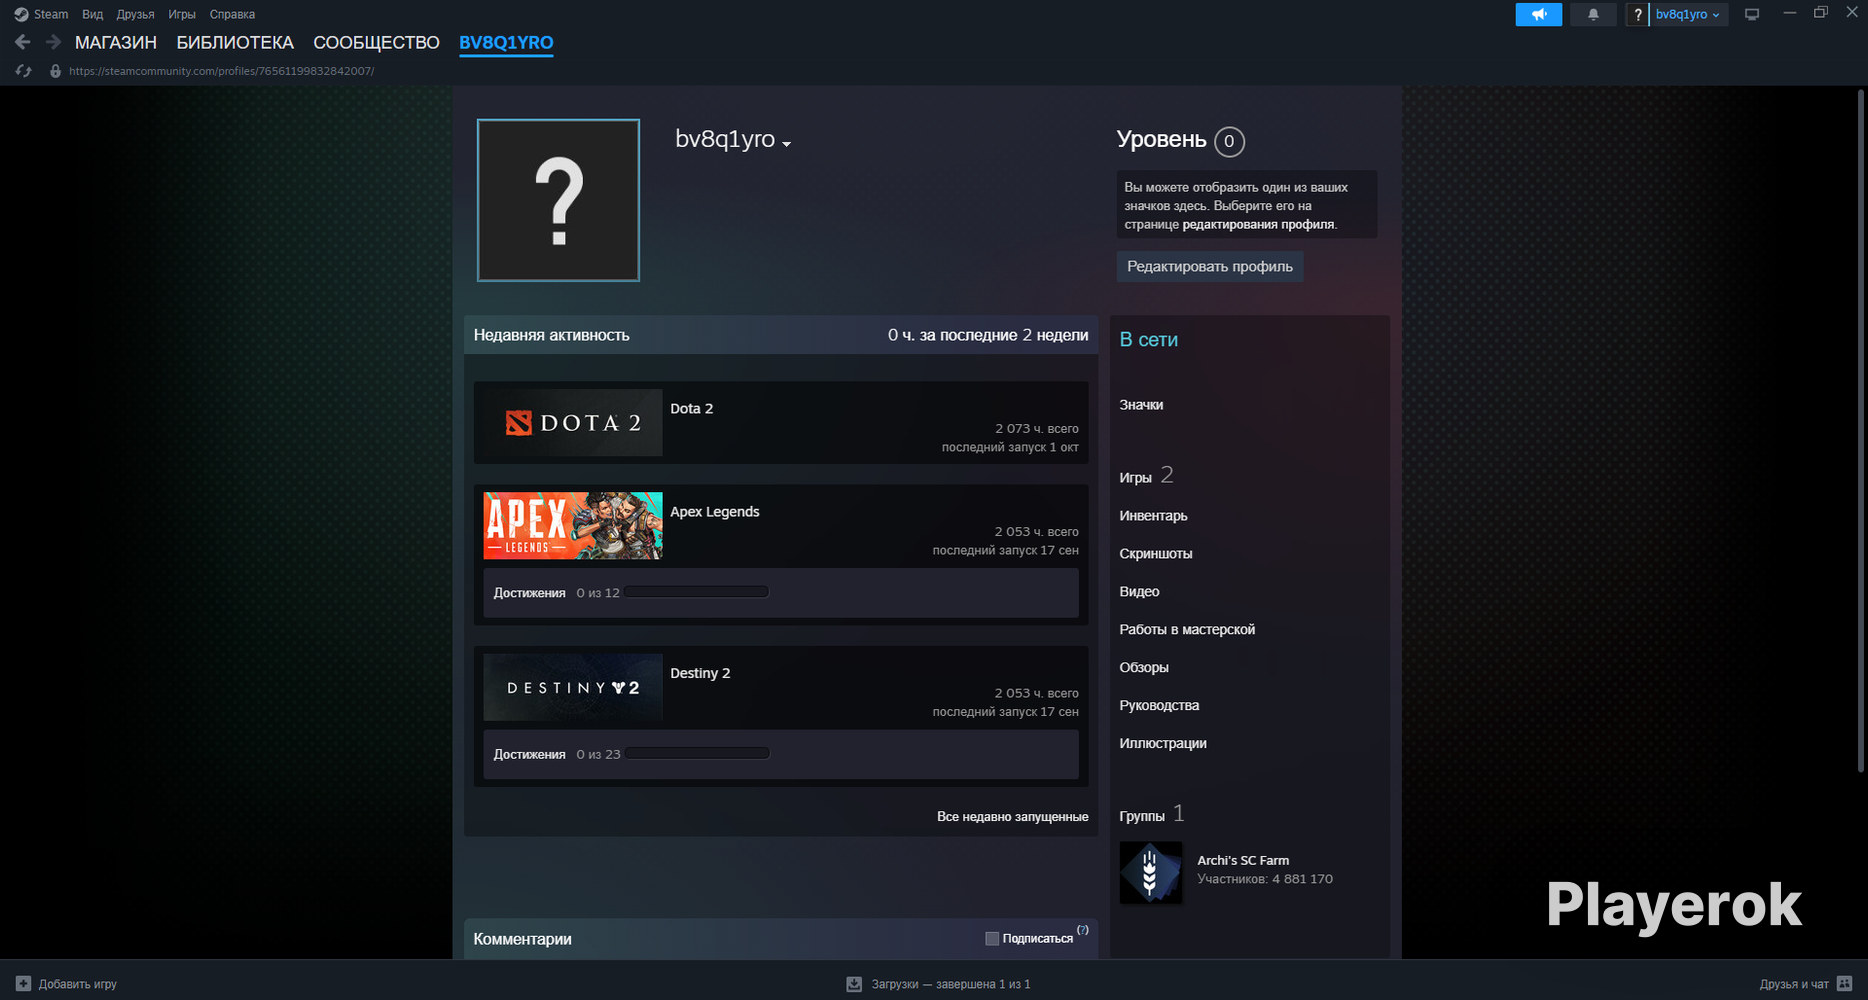Open the Видео link
Screen dimensions: 1868x1000
[1139, 592]
